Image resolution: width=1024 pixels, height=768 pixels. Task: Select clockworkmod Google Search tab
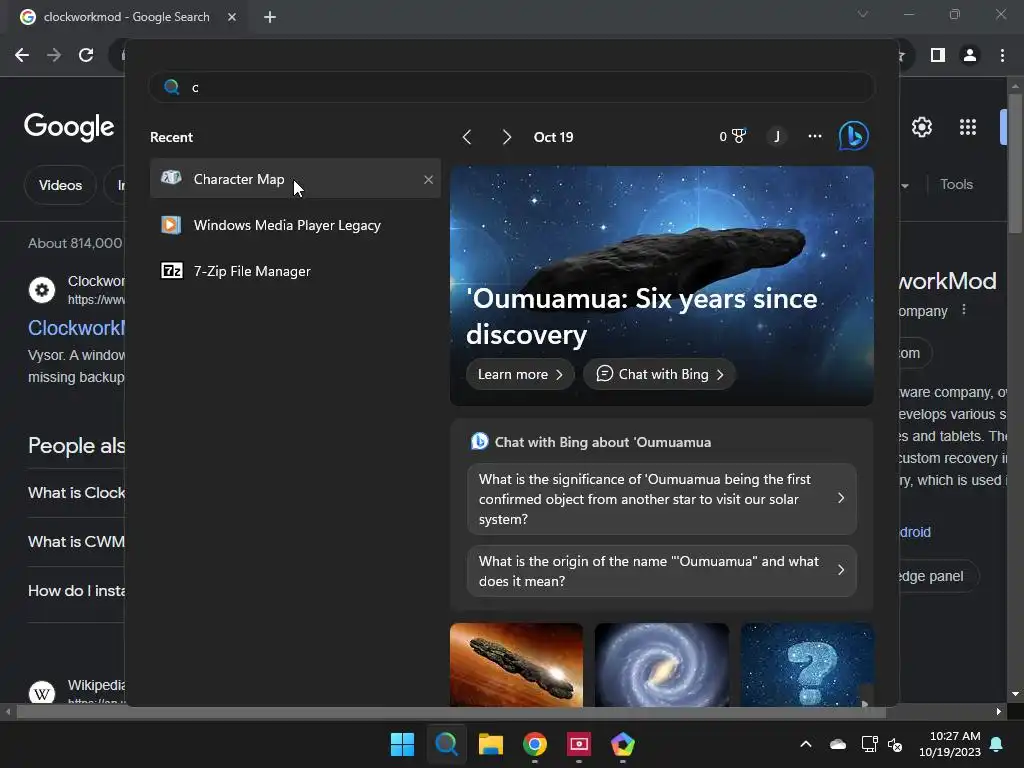pyautogui.click(x=129, y=17)
